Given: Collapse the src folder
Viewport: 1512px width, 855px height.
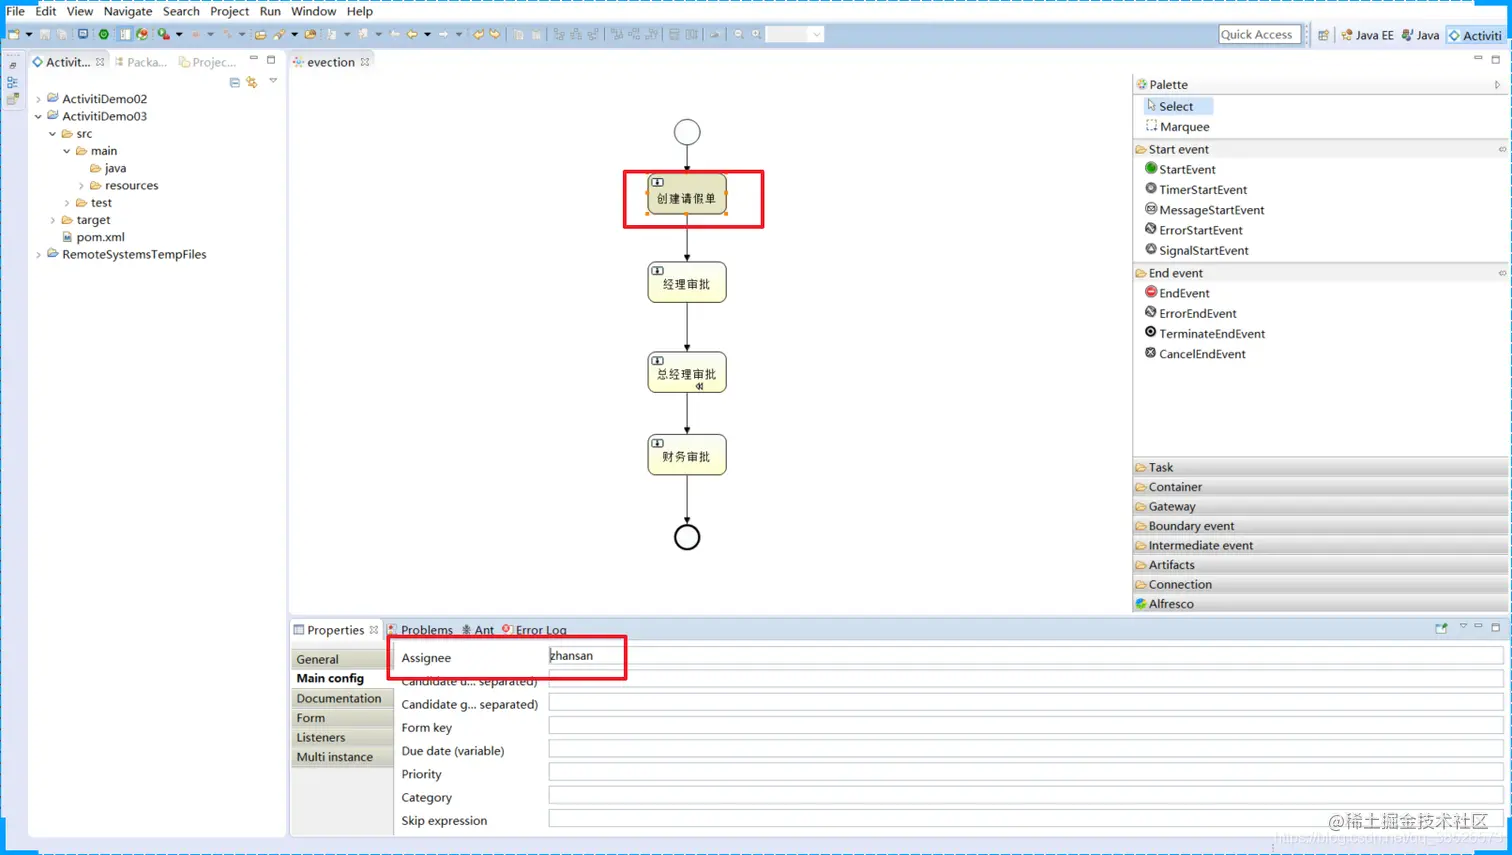Looking at the screenshot, I should 53,133.
